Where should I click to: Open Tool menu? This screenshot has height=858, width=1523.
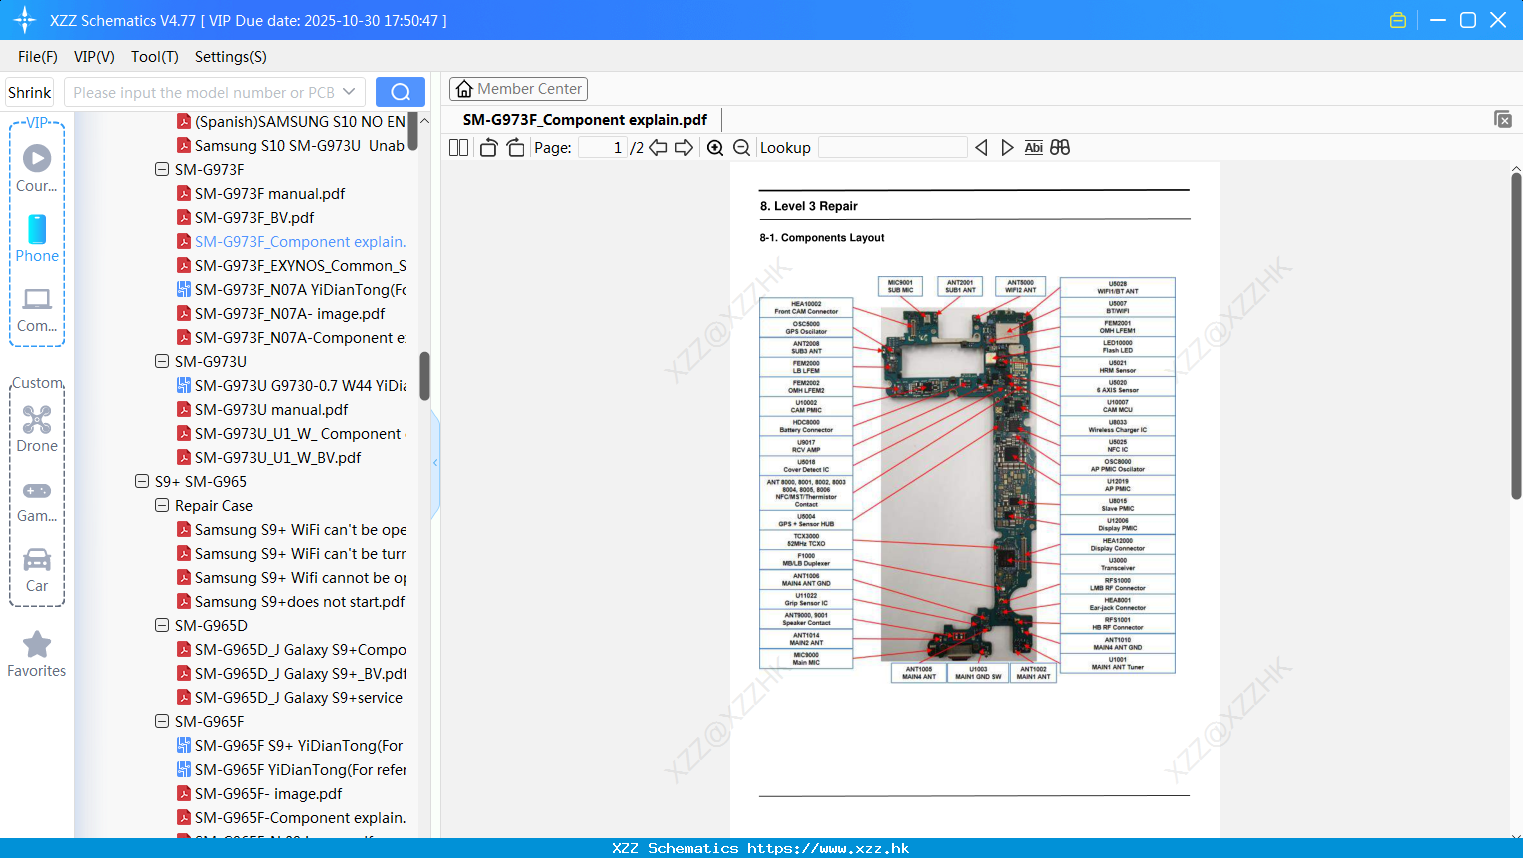pyautogui.click(x=154, y=57)
